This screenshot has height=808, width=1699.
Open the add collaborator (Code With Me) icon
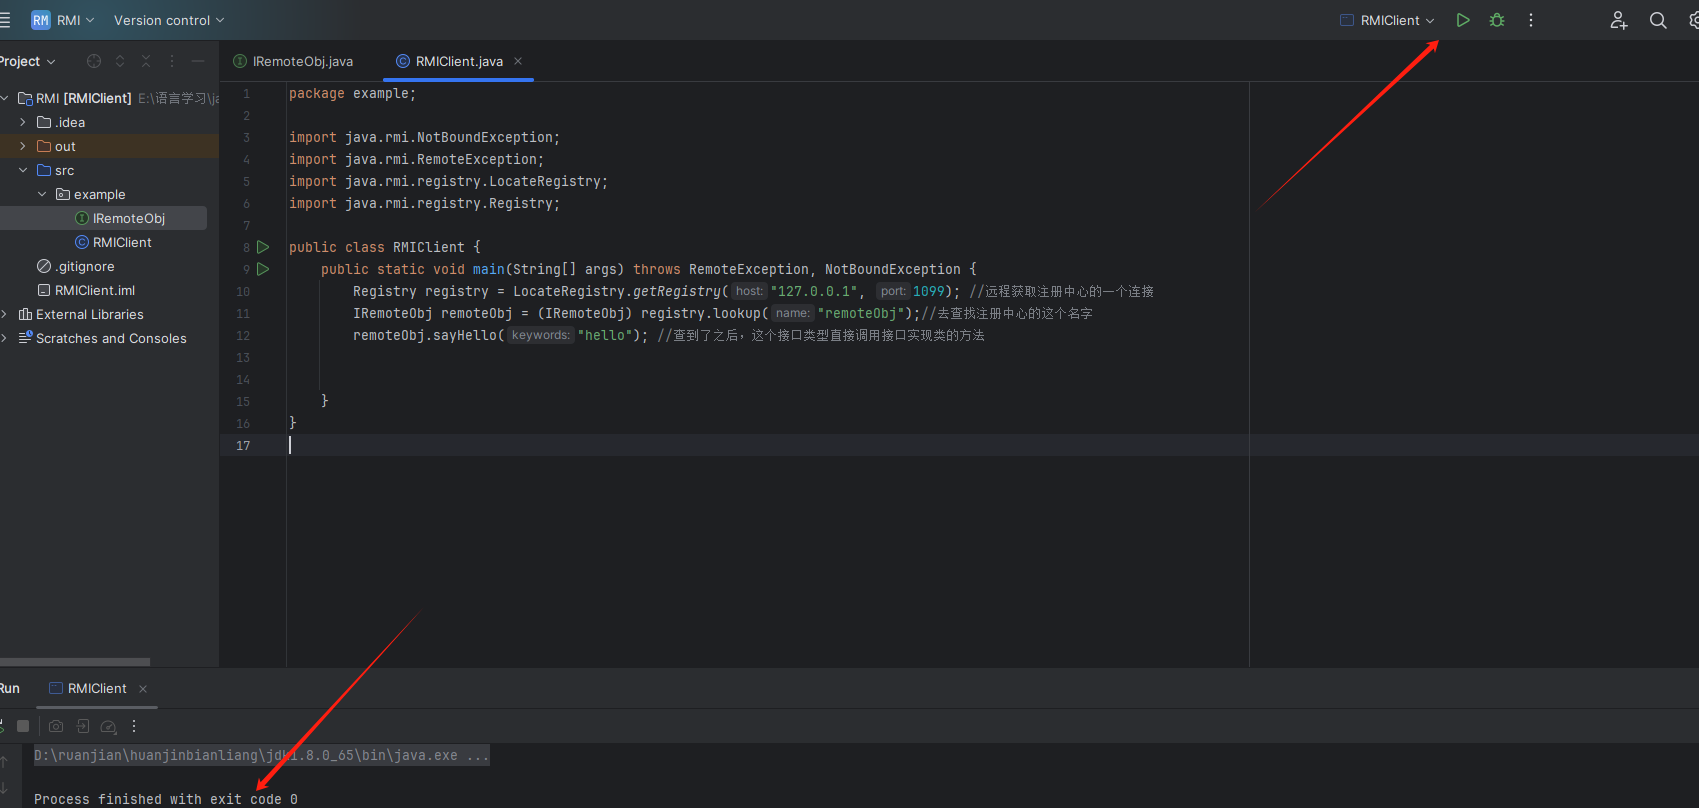coord(1618,20)
